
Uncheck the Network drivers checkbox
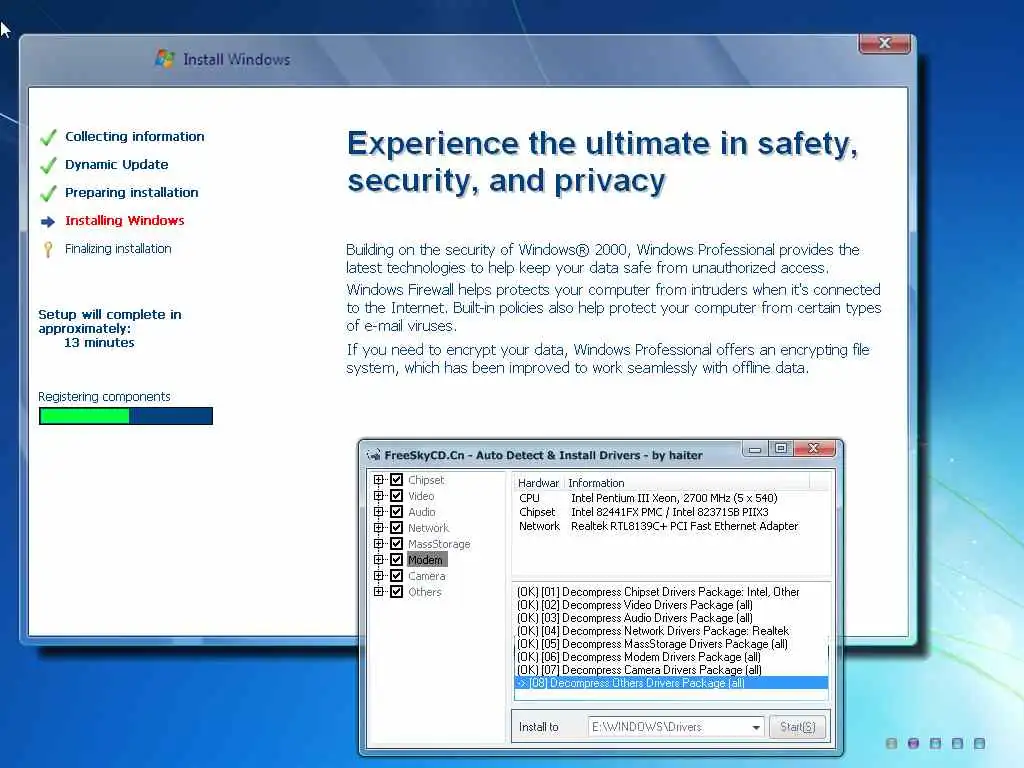point(396,528)
